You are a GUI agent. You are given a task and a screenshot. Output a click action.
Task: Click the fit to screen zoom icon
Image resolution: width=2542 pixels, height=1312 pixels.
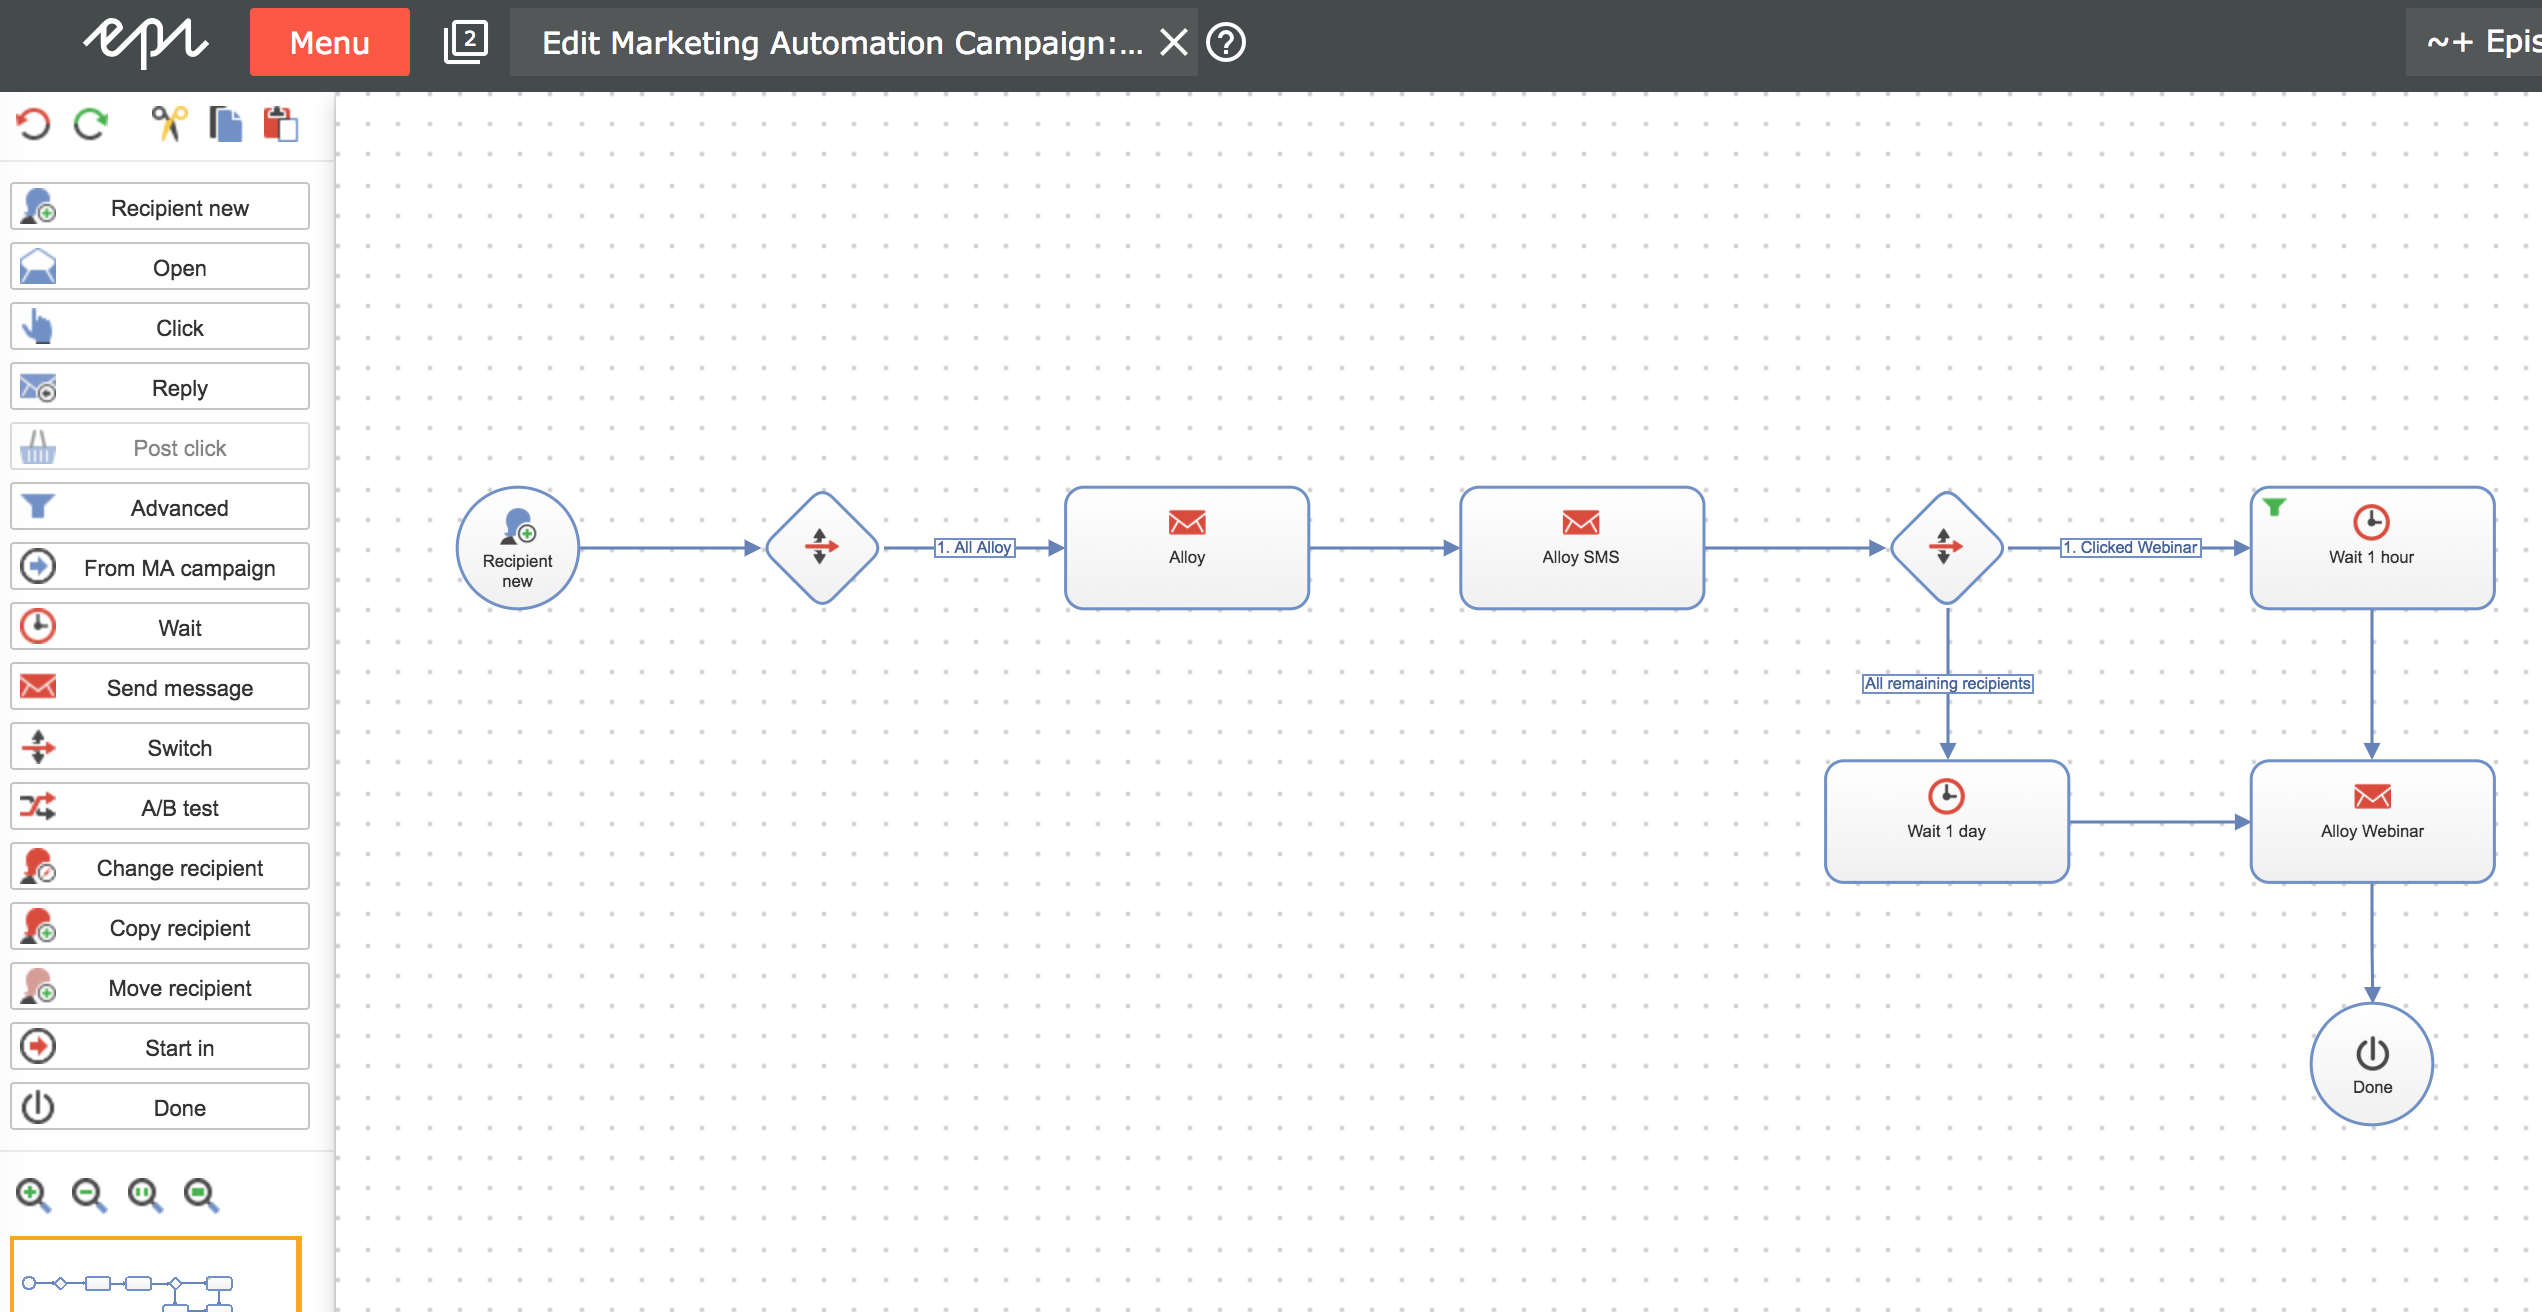click(201, 1194)
